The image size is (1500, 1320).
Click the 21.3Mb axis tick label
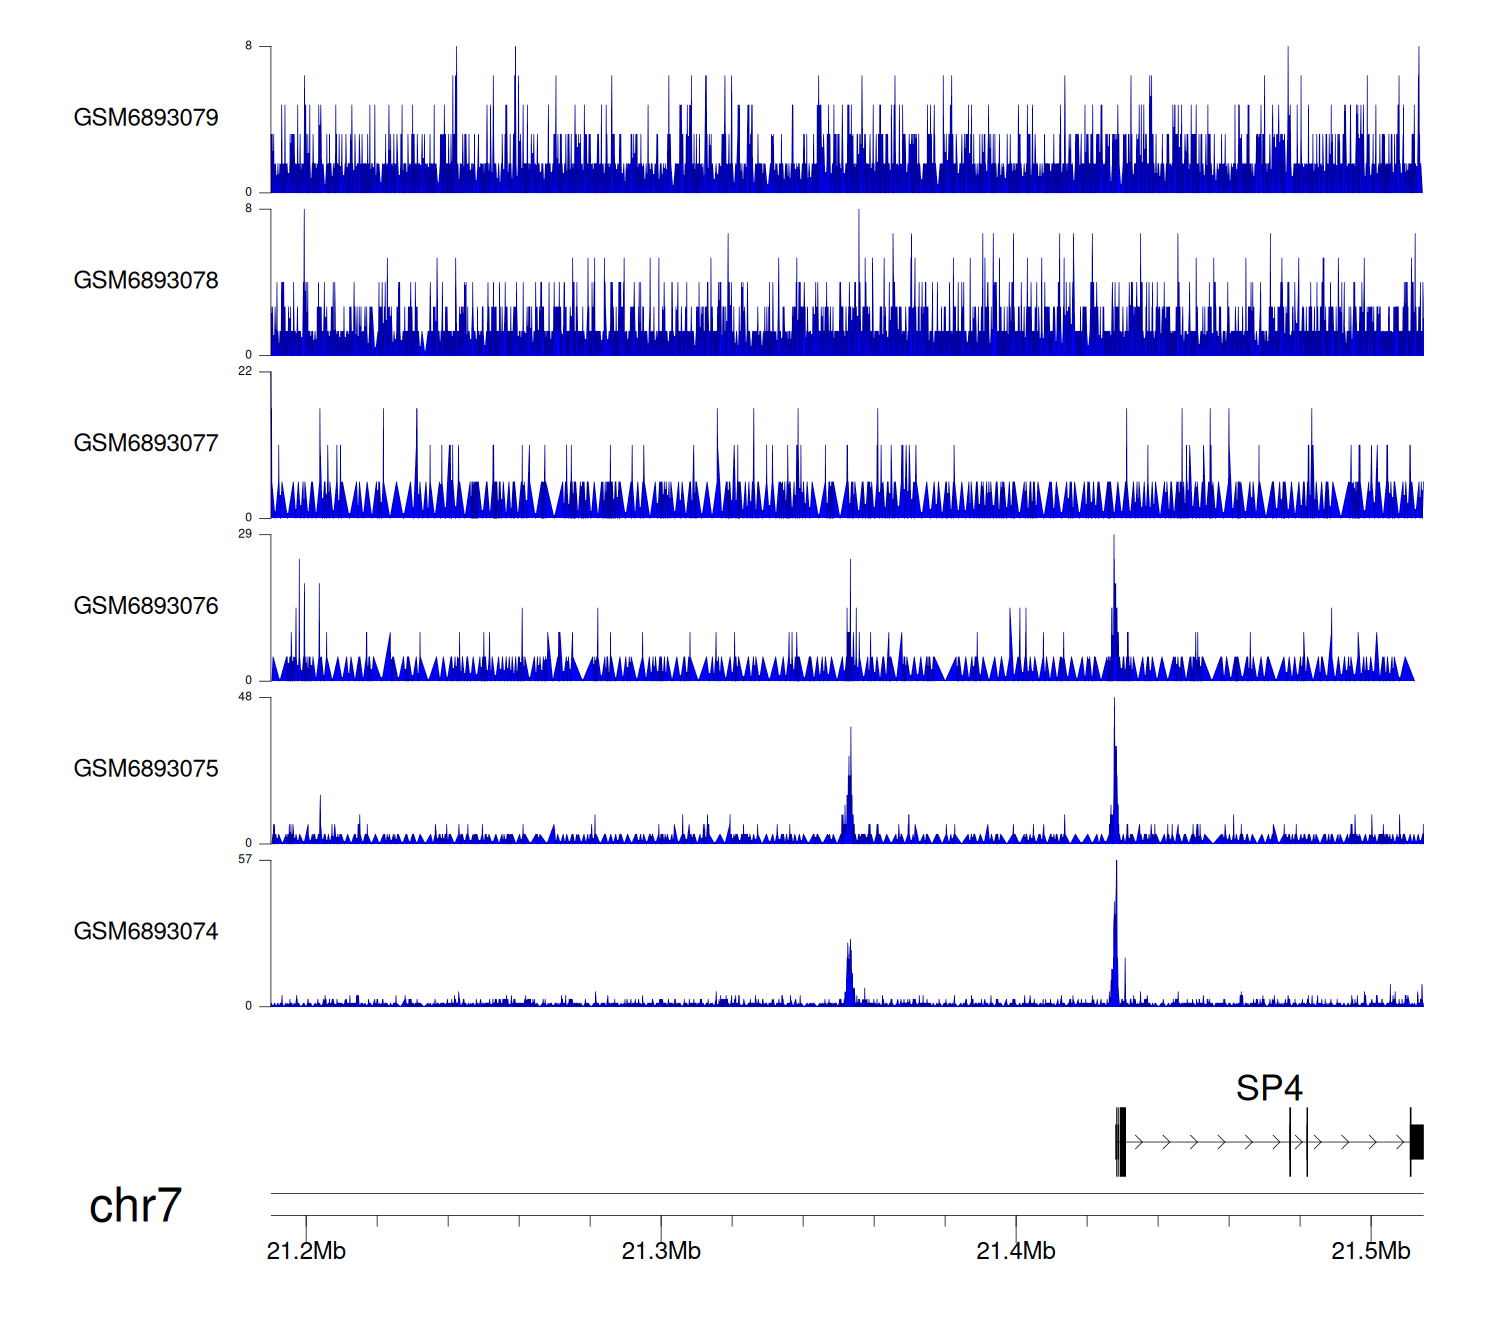pyautogui.click(x=661, y=1252)
